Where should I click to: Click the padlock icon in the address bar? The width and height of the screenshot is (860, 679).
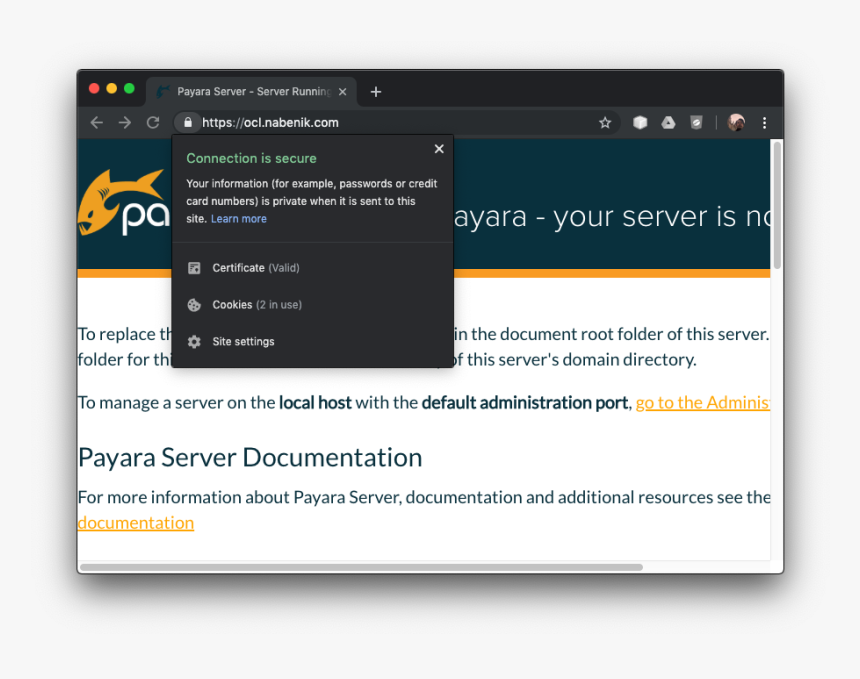[187, 122]
